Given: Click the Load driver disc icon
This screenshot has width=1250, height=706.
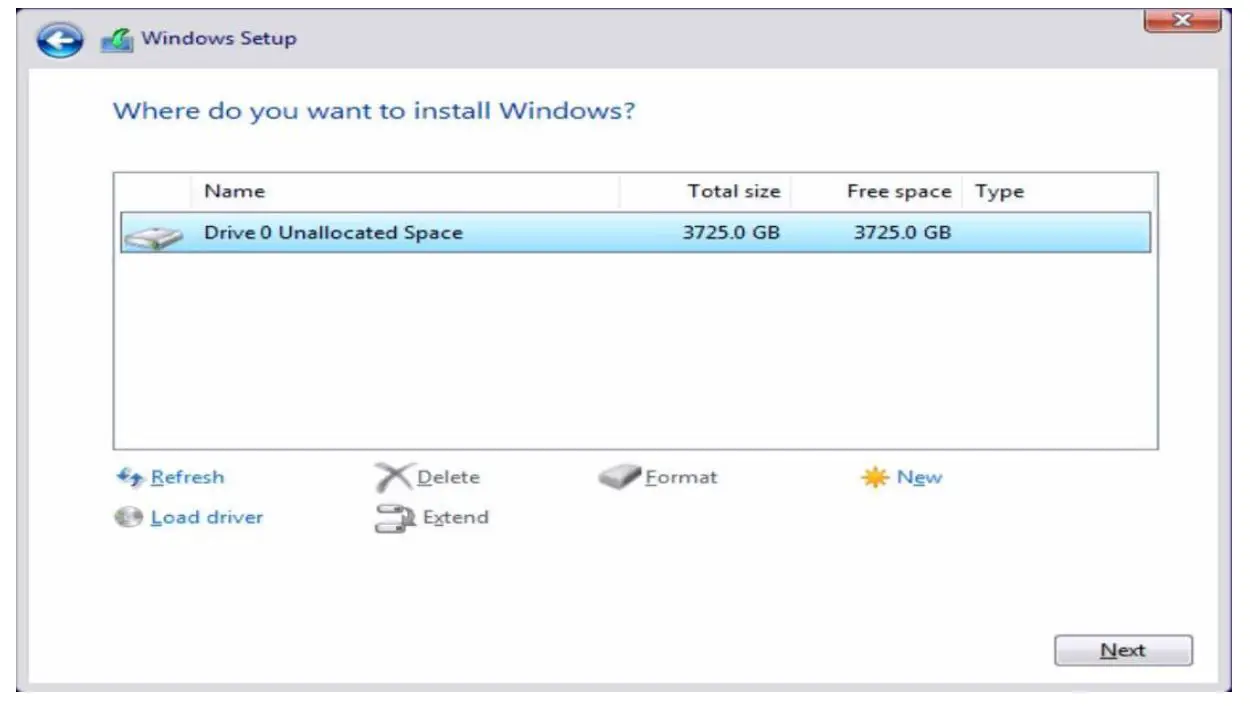Looking at the screenshot, I should tap(129, 518).
